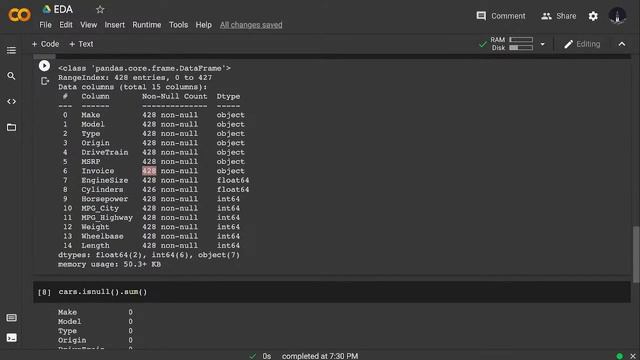
Task: Open settings with the gear icon
Action: tap(593, 16)
